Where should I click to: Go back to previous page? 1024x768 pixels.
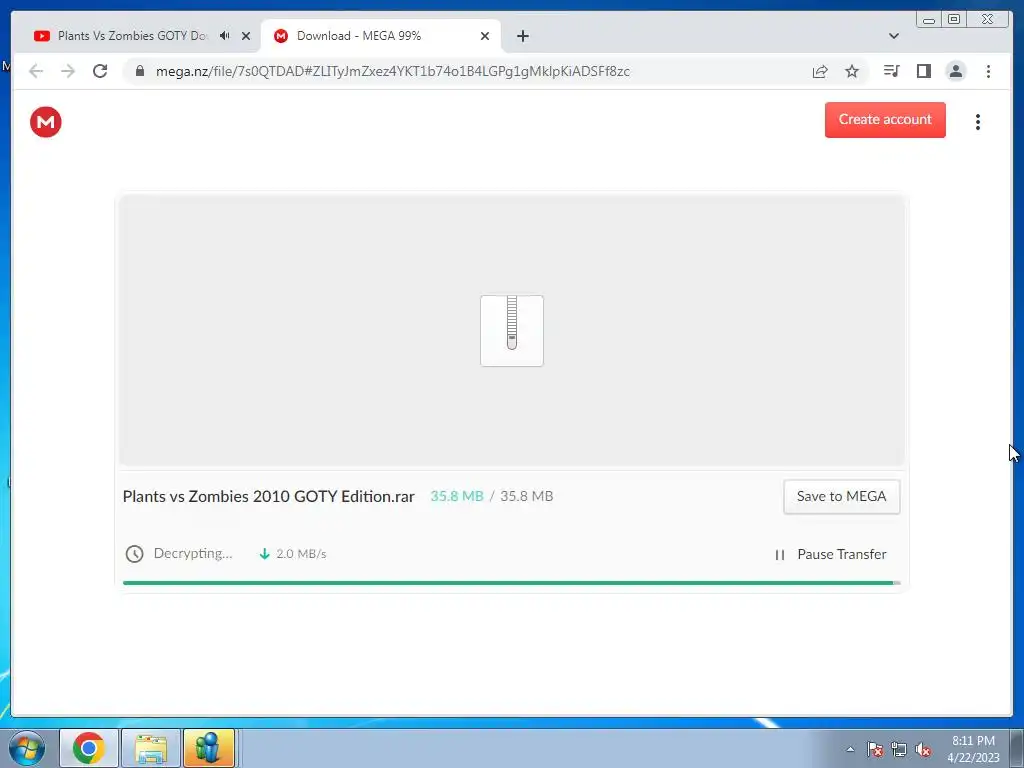click(36, 71)
